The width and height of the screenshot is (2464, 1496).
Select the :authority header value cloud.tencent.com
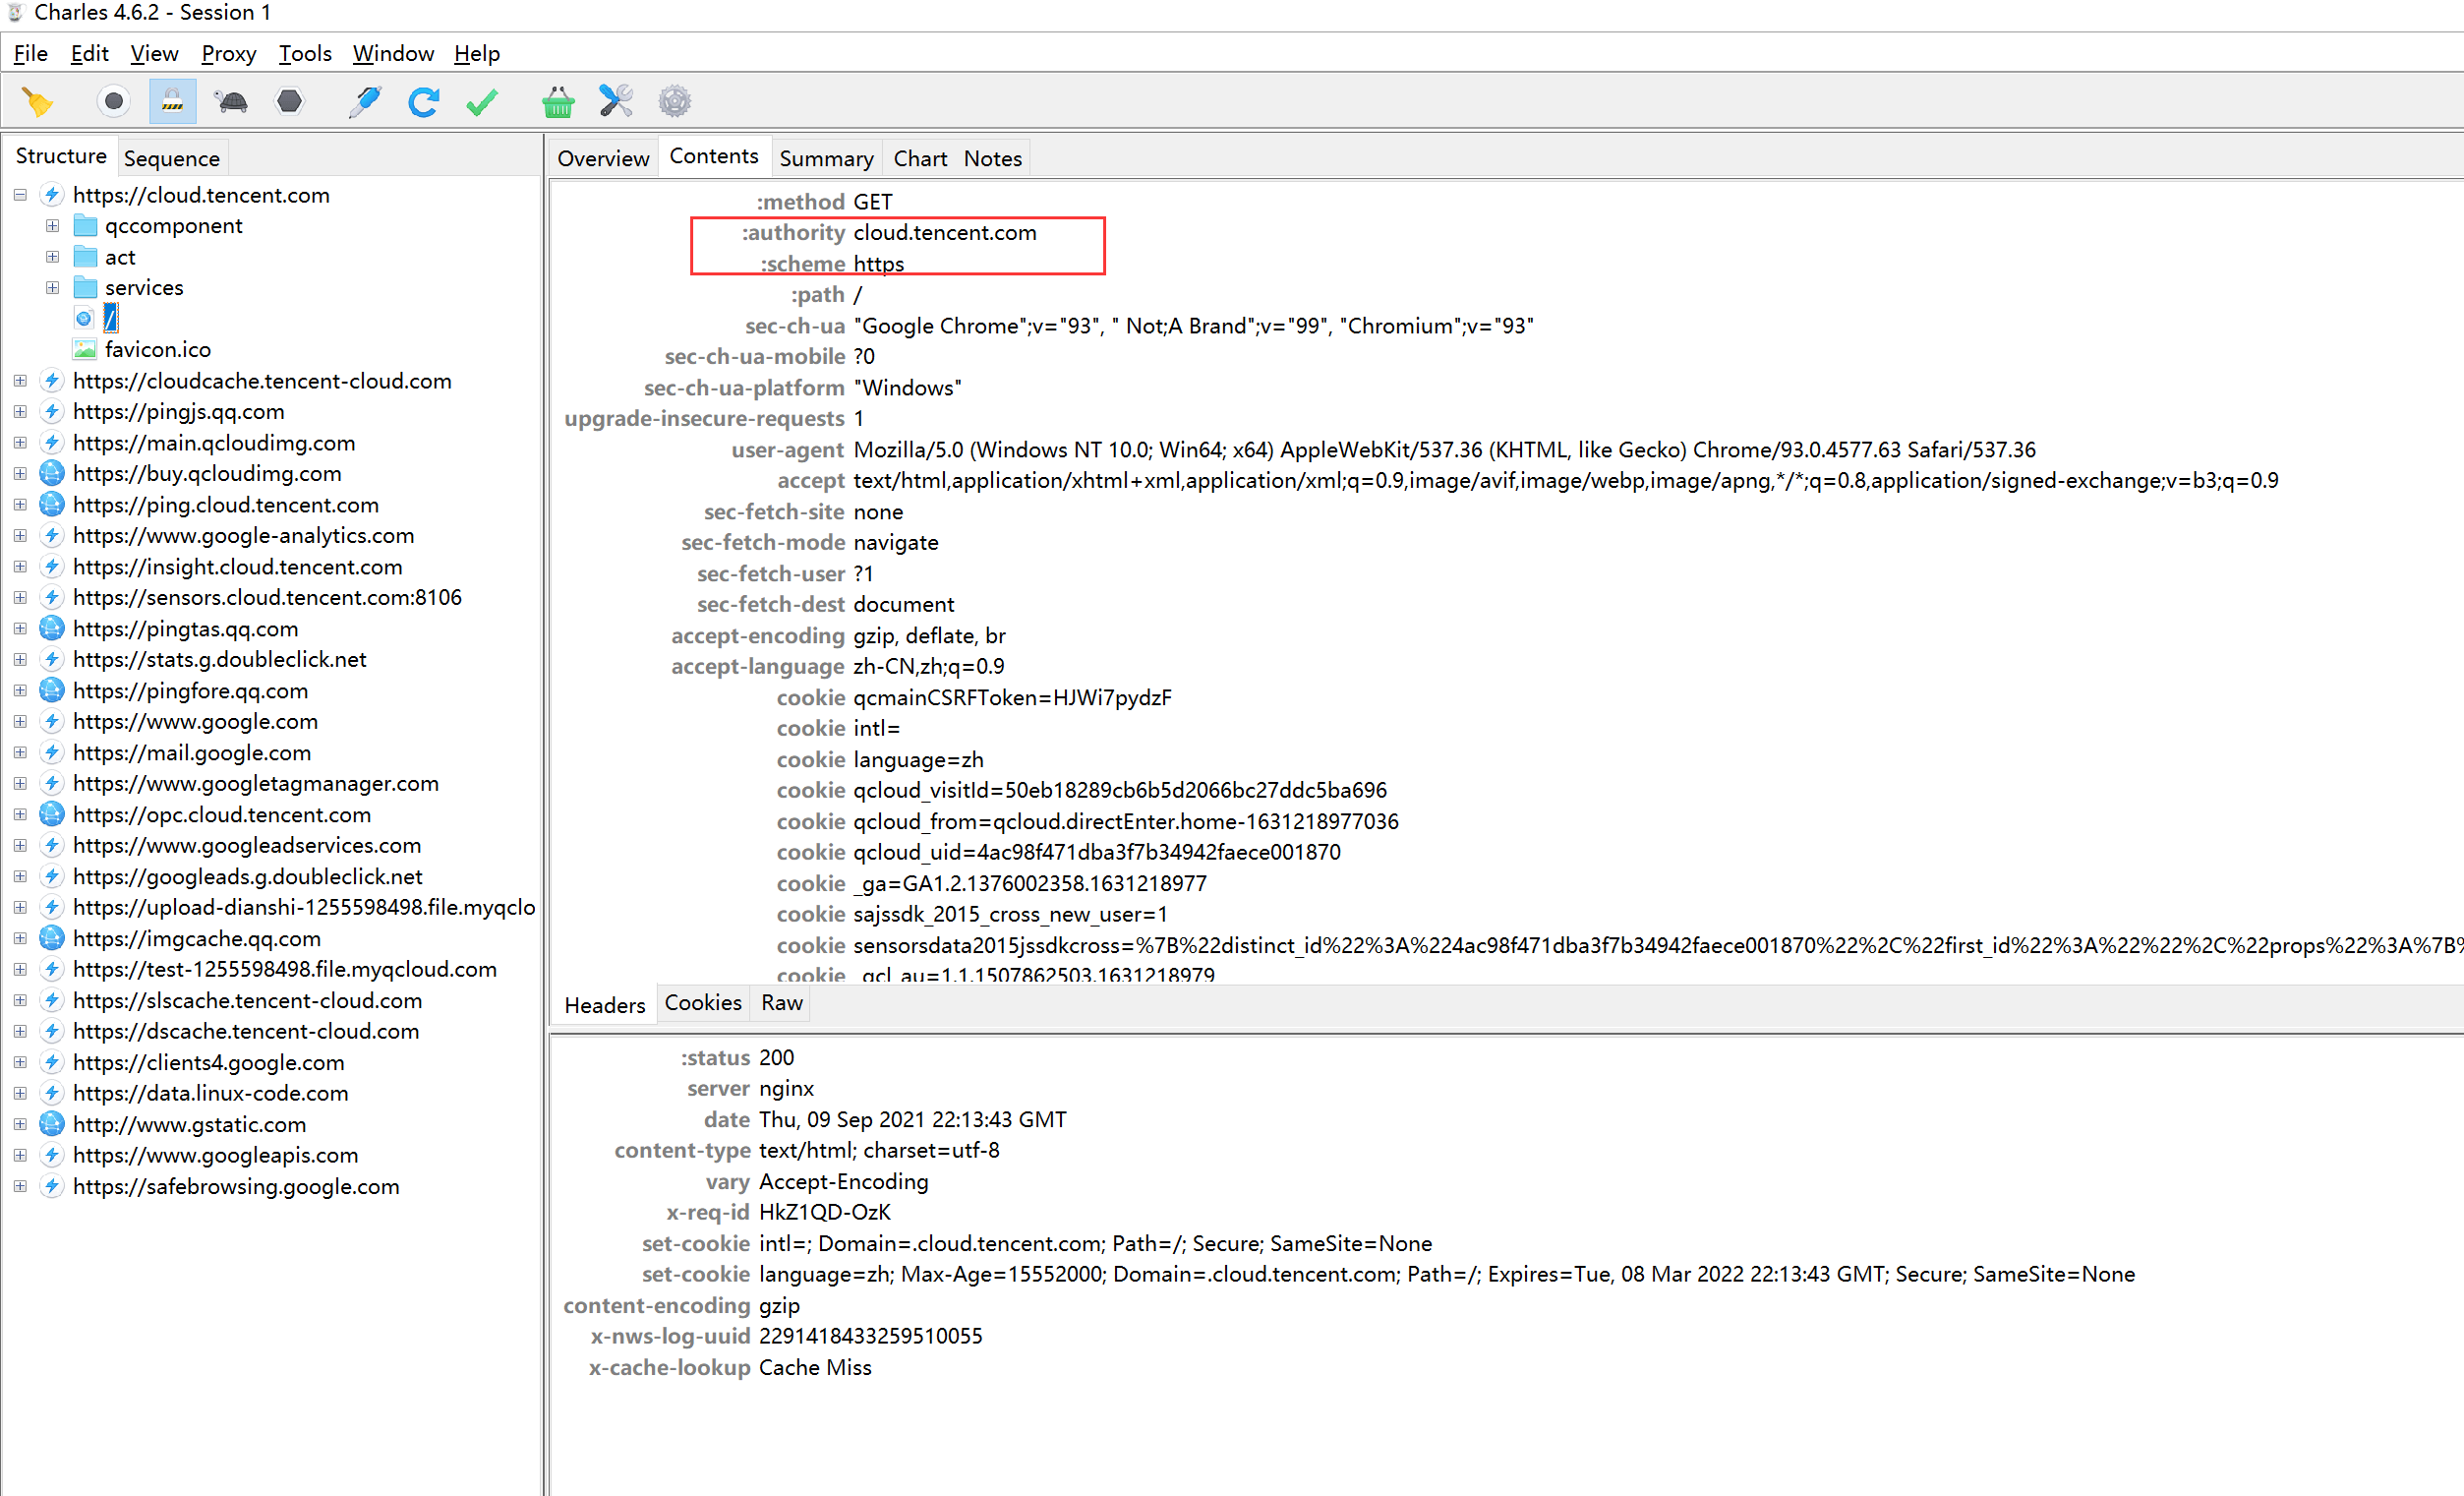(x=944, y=233)
